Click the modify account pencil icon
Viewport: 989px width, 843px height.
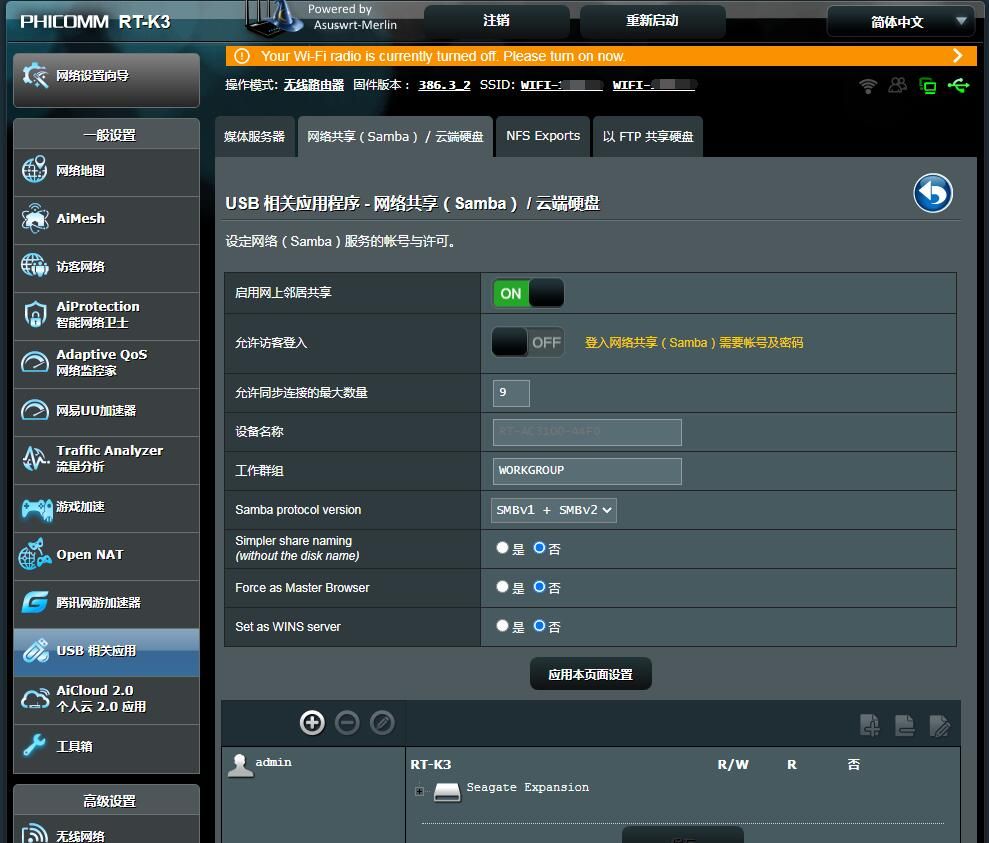(x=382, y=722)
